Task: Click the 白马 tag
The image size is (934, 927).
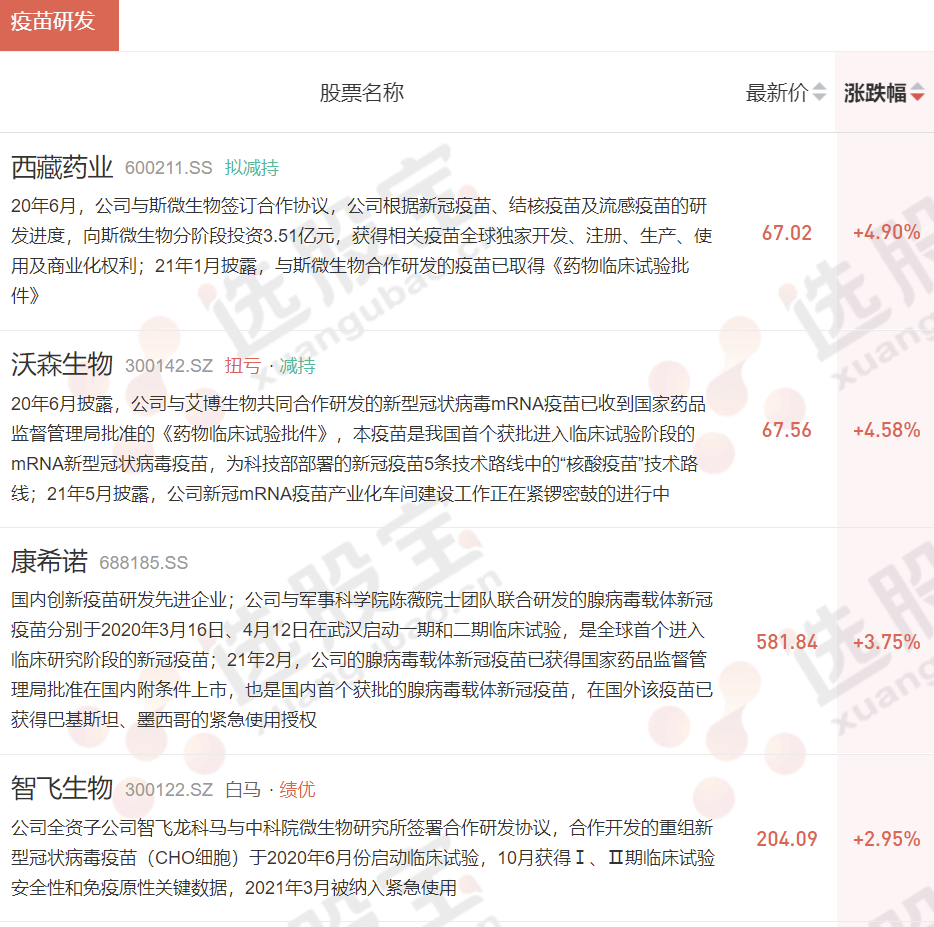Action: (x=243, y=789)
